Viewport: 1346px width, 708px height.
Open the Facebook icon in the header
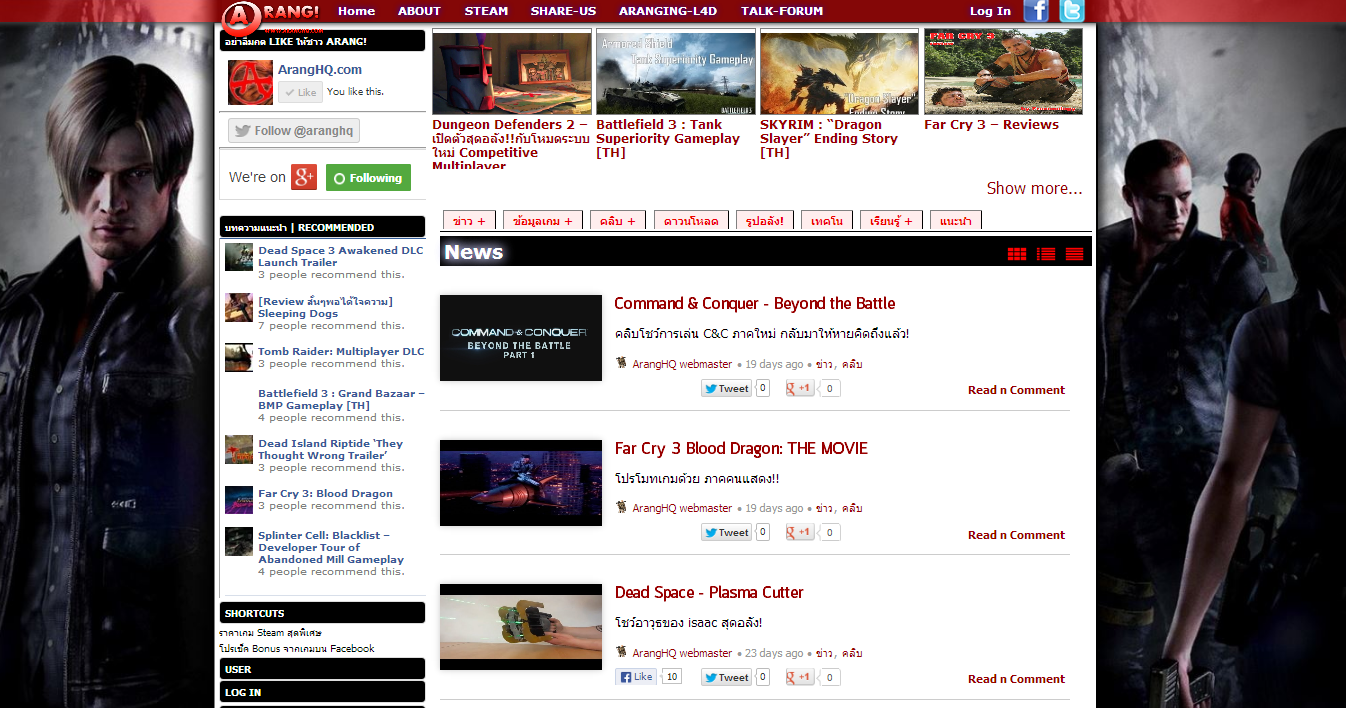pyautogui.click(x=1036, y=11)
